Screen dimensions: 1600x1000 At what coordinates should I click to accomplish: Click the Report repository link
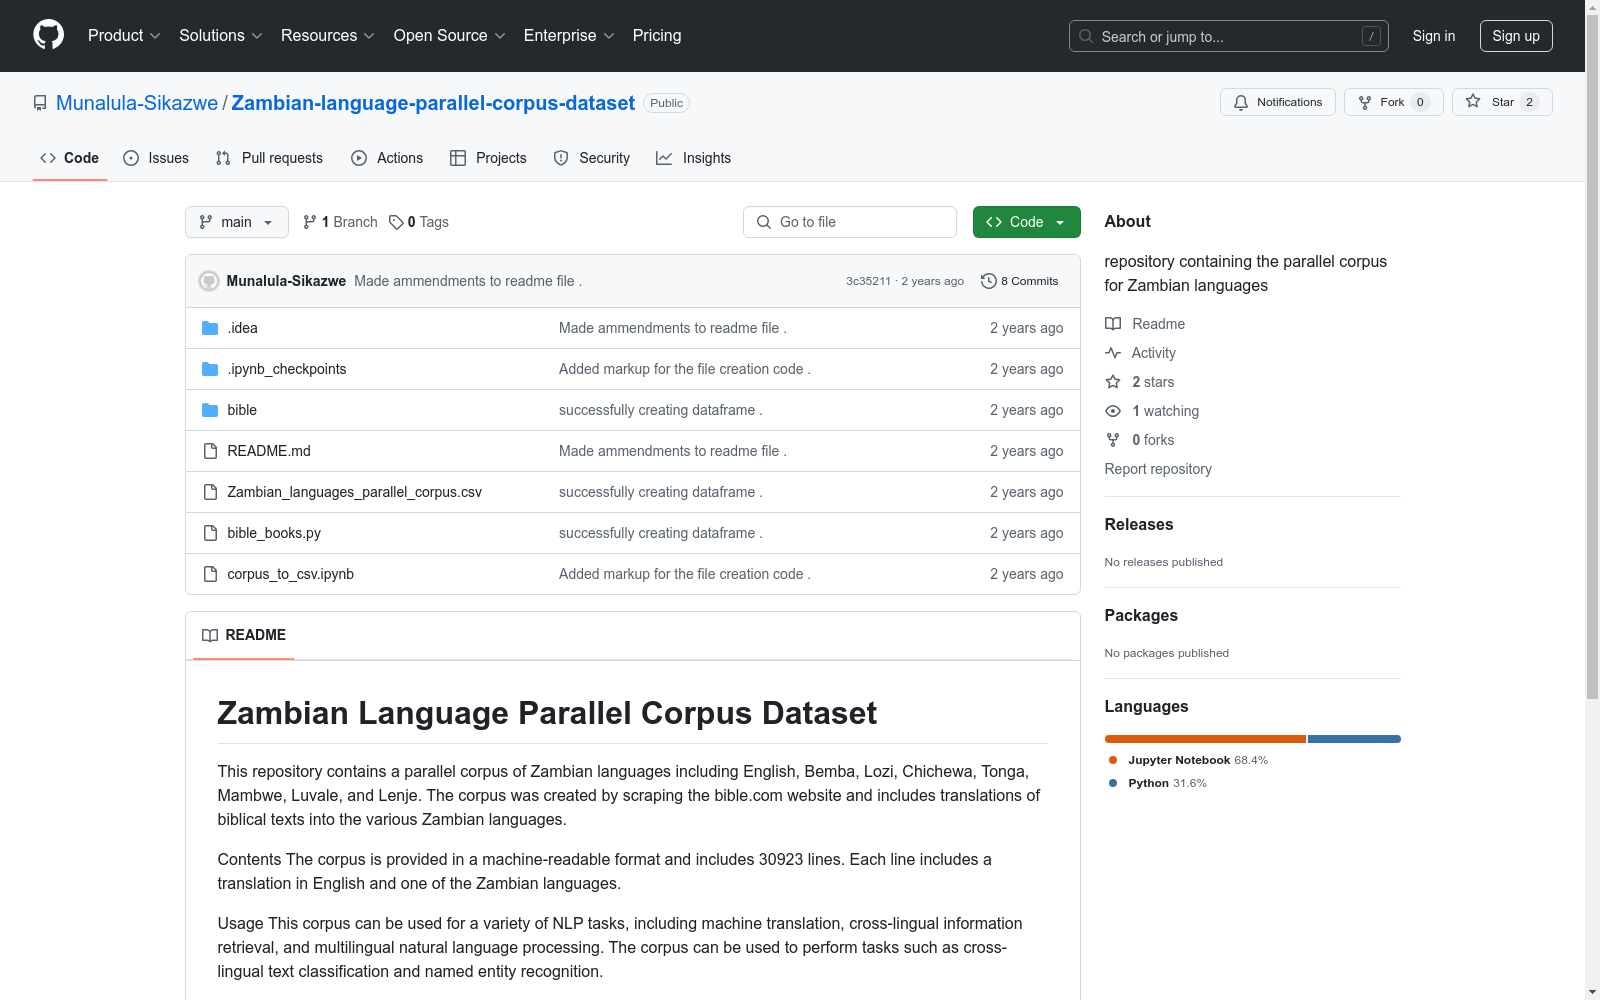(x=1158, y=469)
